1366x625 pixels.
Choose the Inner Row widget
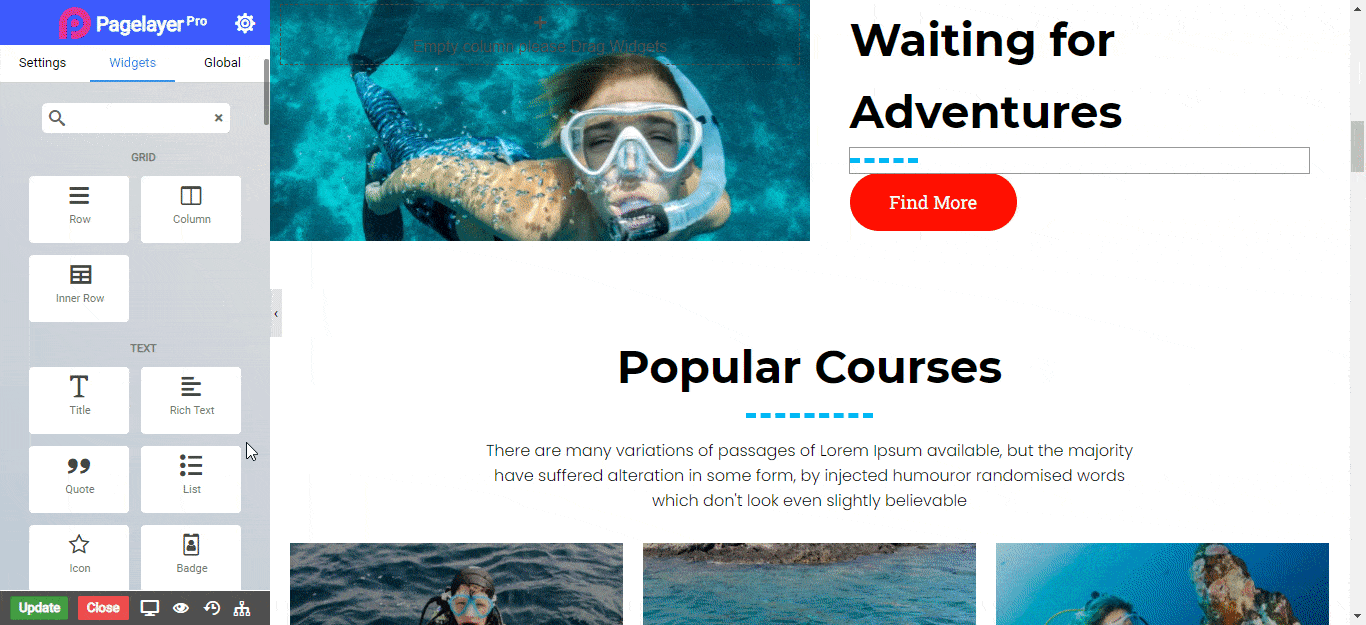(x=79, y=288)
